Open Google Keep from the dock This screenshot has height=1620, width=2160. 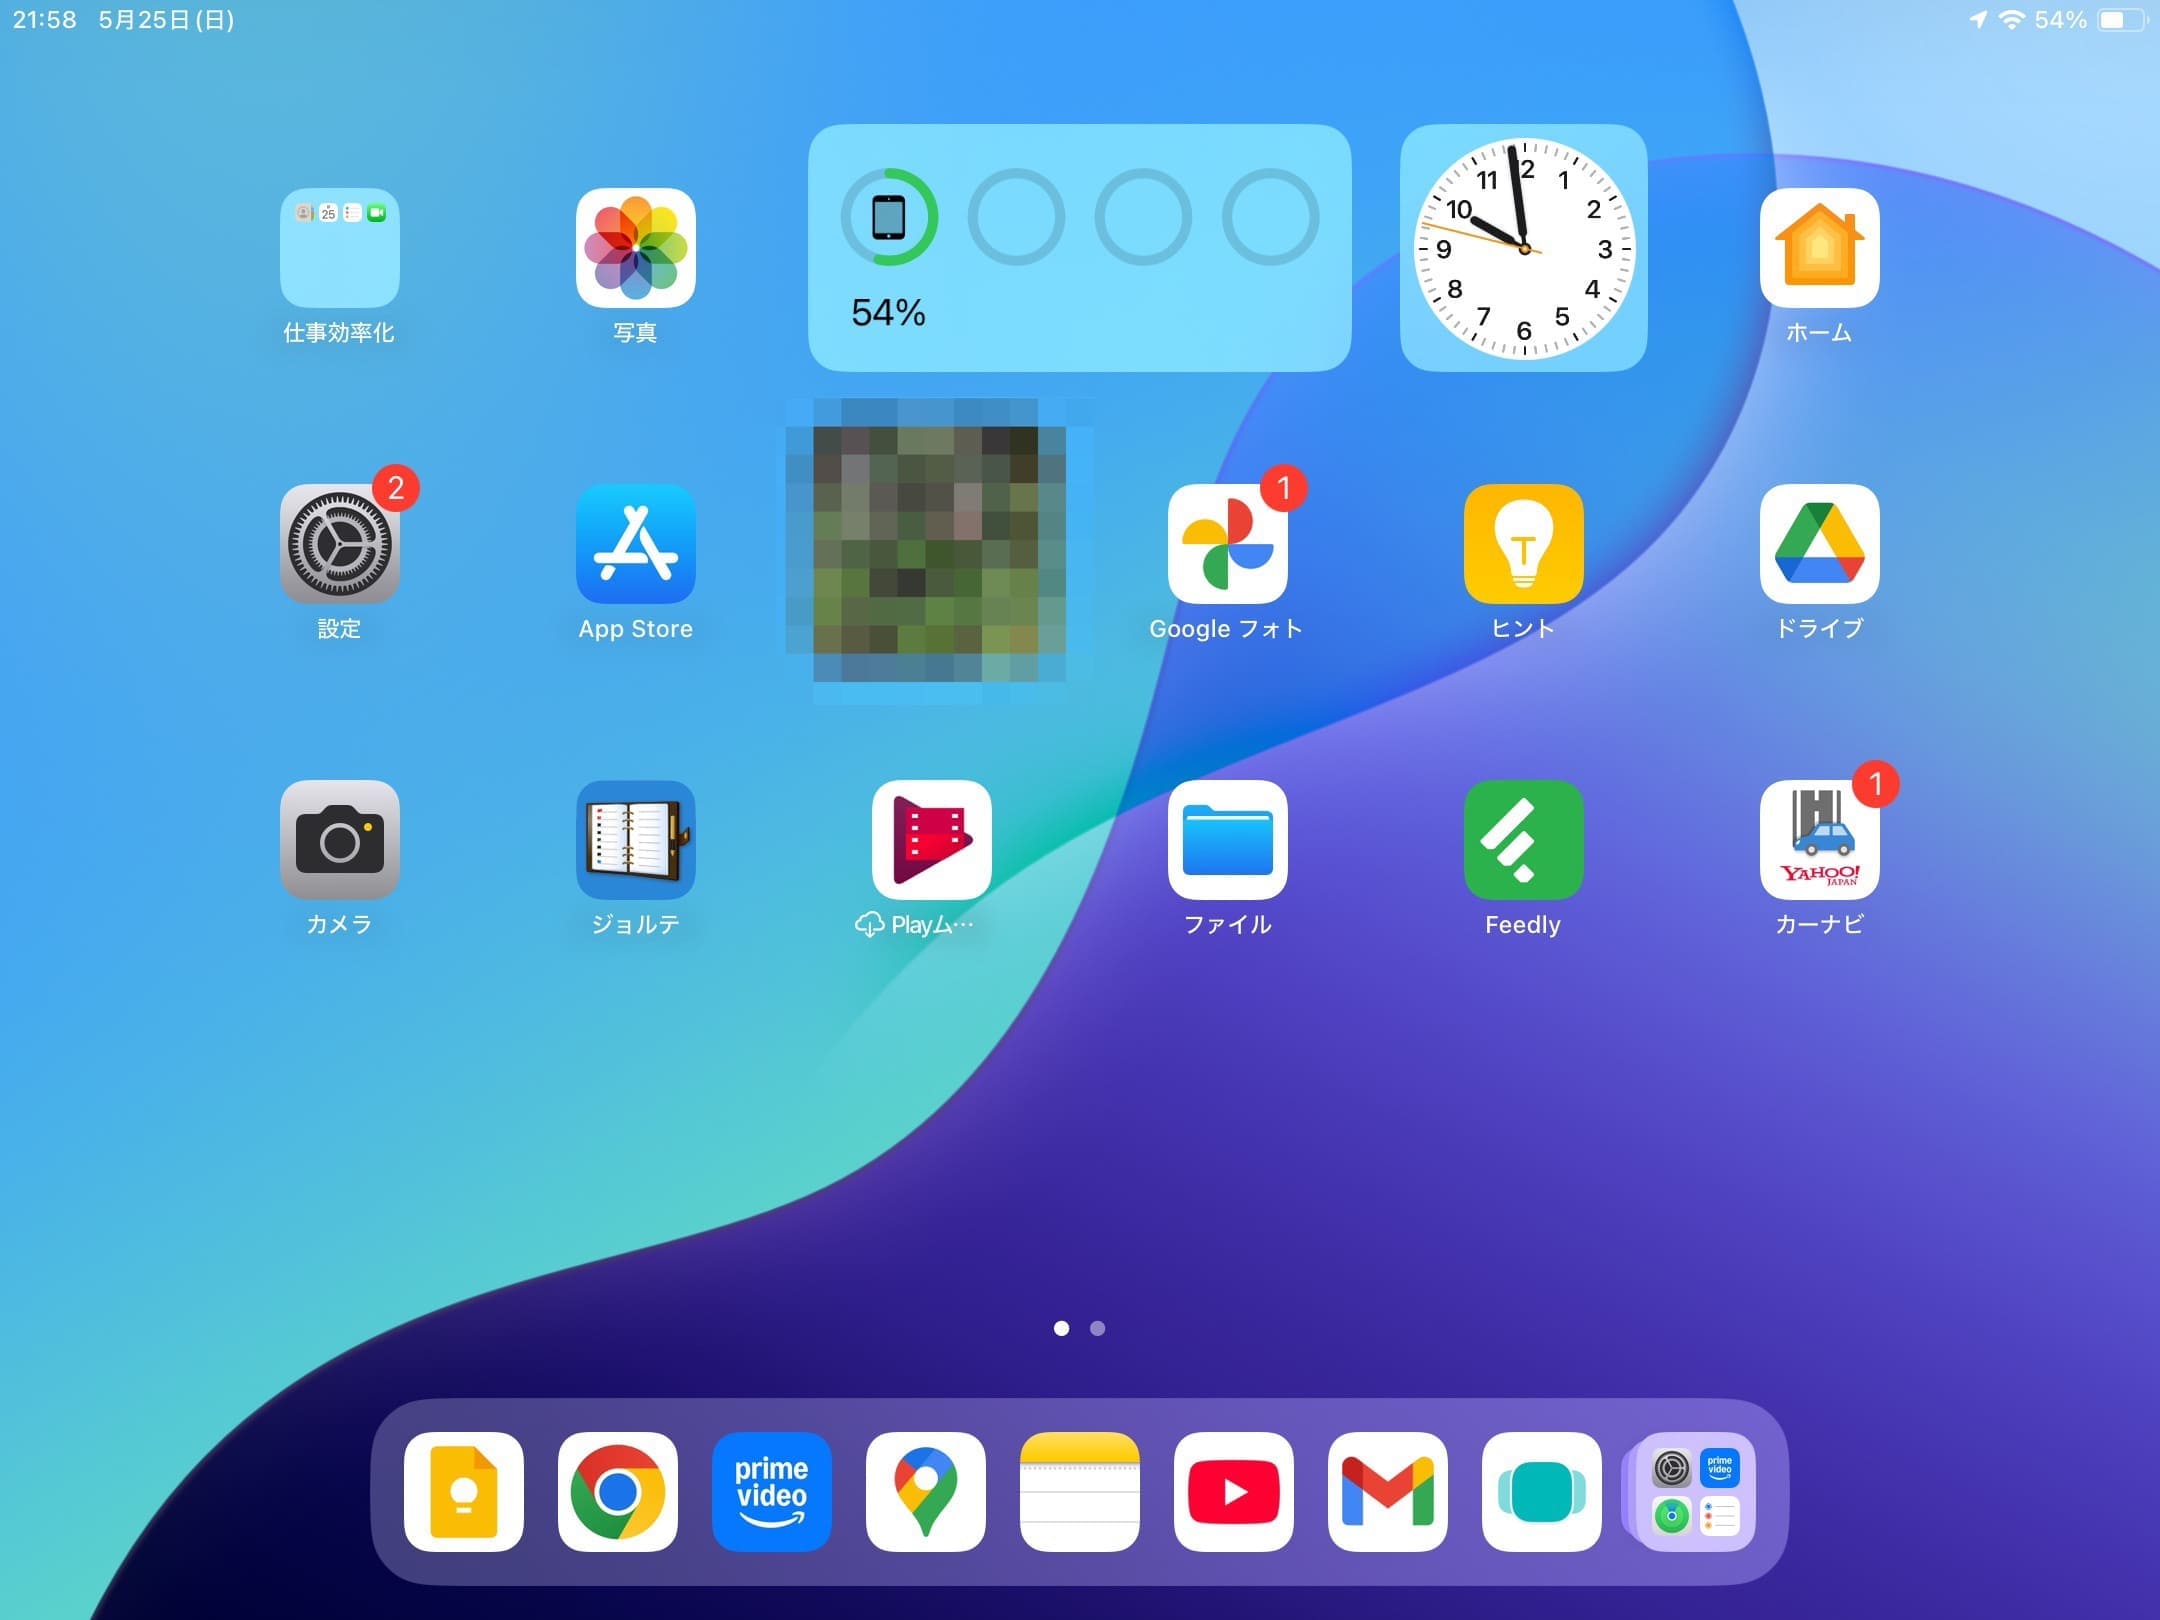tap(464, 1492)
